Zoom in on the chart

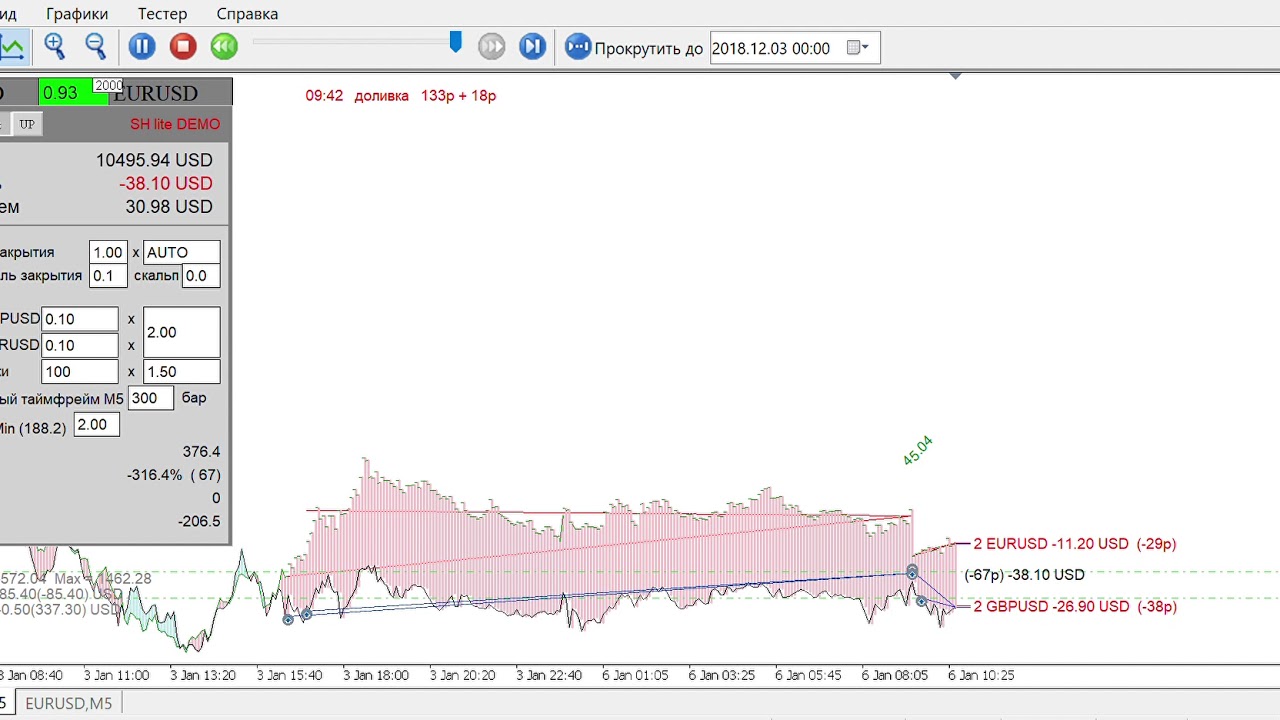click(54, 46)
